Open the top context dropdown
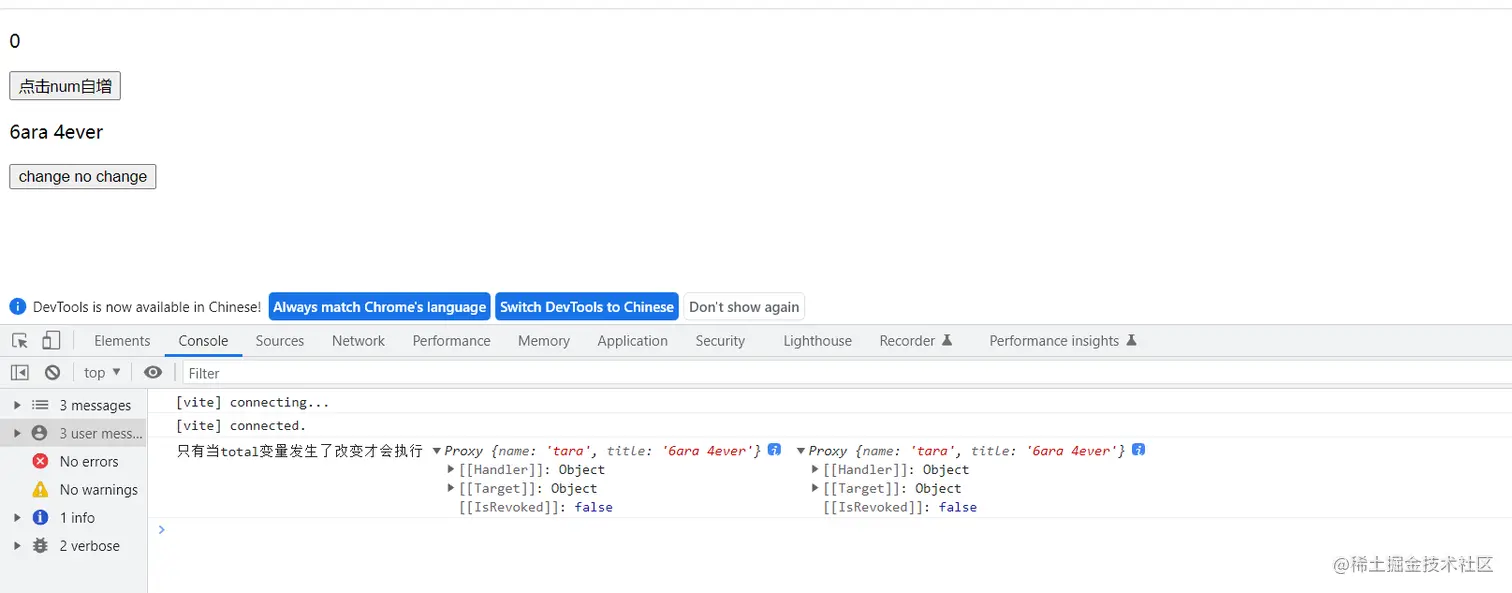The image size is (1512, 593). tap(102, 372)
